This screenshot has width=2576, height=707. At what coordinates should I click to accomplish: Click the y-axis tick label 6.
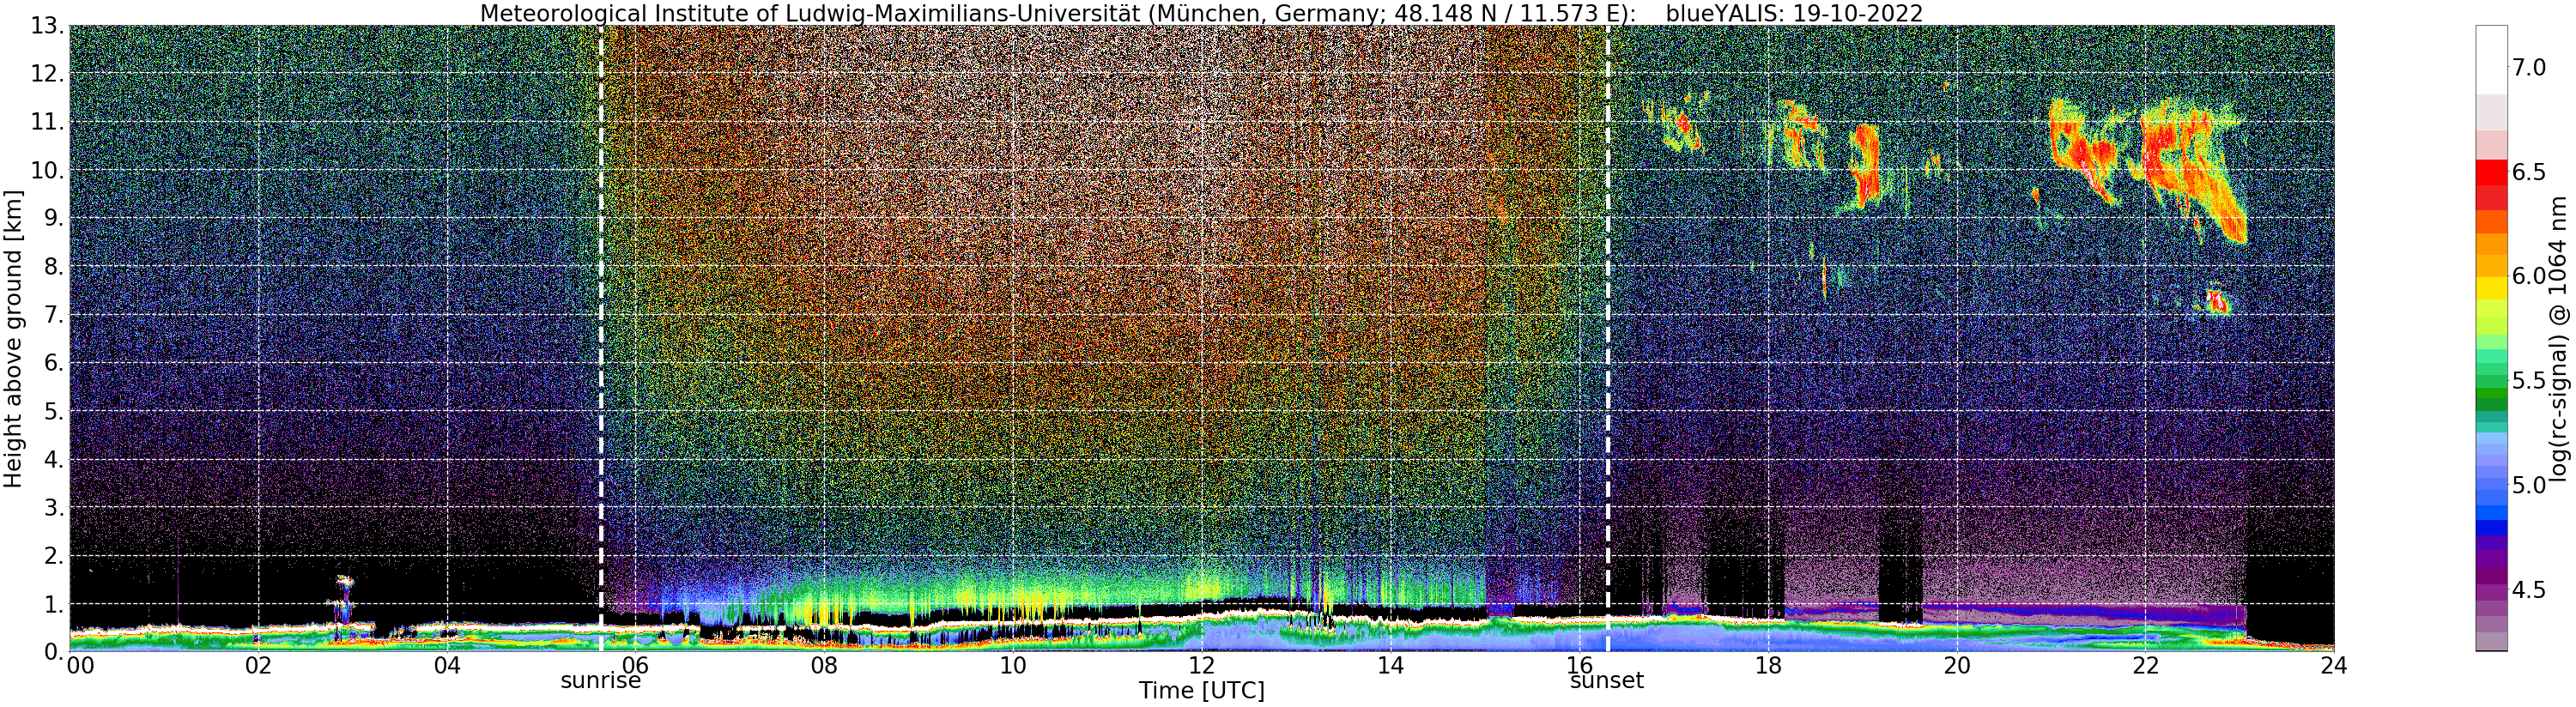pyautogui.click(x=54, y=363)
